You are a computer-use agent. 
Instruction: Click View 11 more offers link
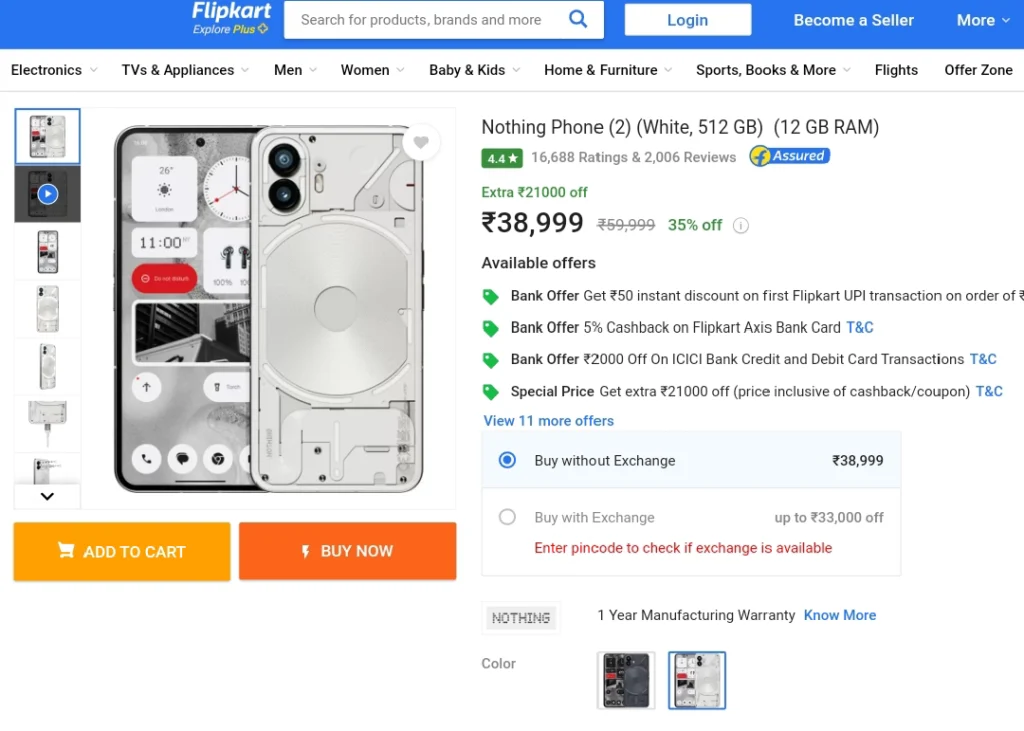(549, 421)
